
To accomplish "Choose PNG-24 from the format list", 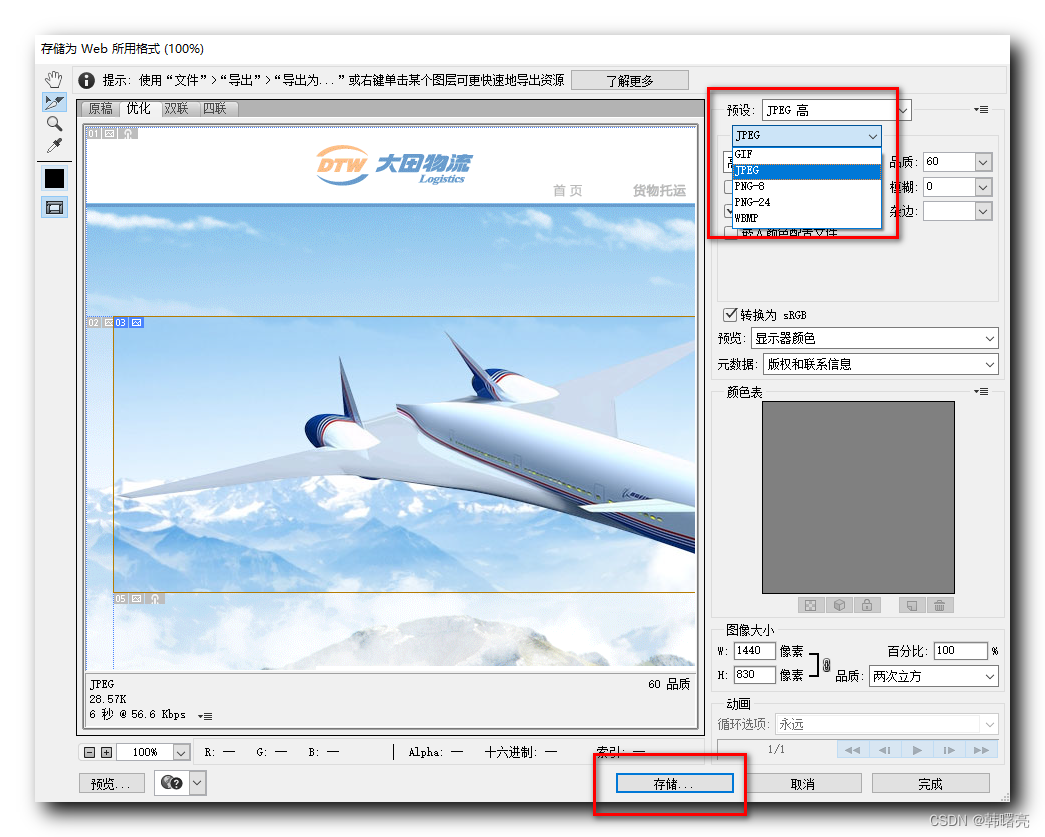I will (x=806, y=202).
